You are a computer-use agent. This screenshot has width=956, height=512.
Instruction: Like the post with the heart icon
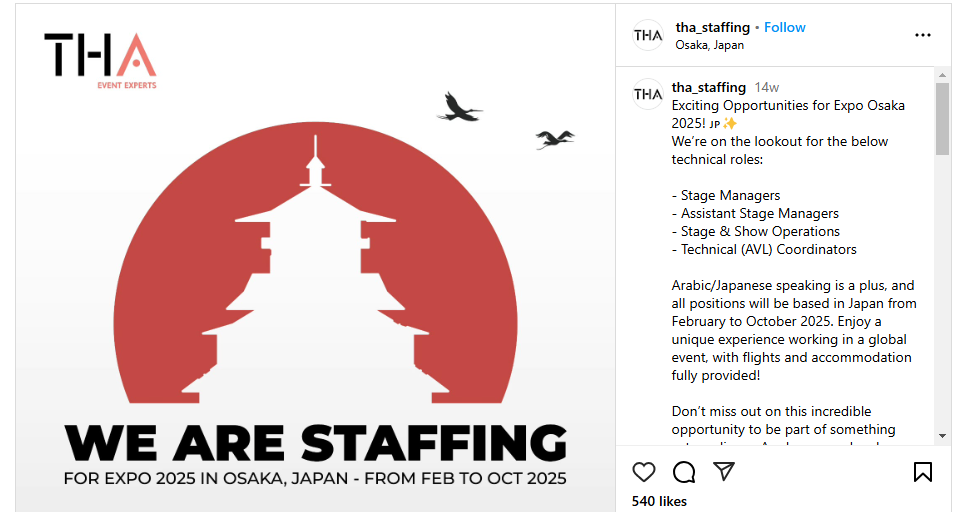point(644,472)
